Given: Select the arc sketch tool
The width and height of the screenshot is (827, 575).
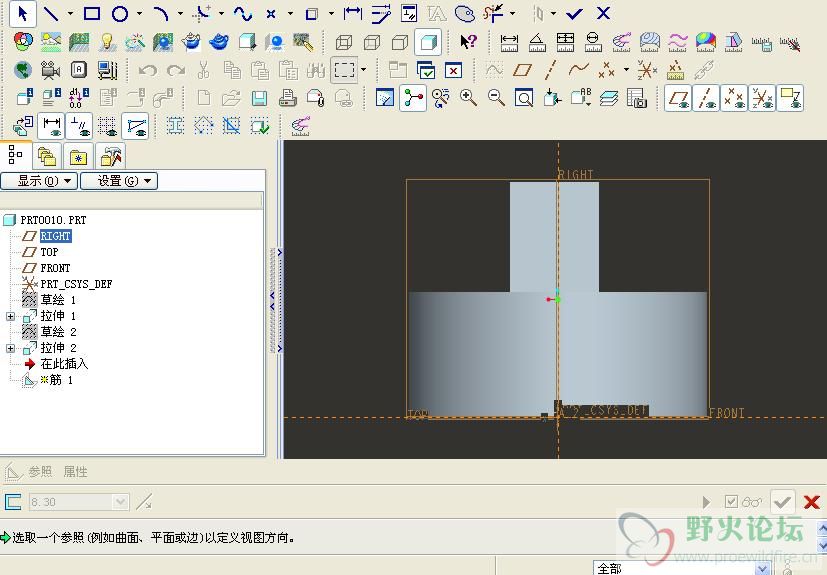Looking at the screenshot, I should click(x=160, y=14).
